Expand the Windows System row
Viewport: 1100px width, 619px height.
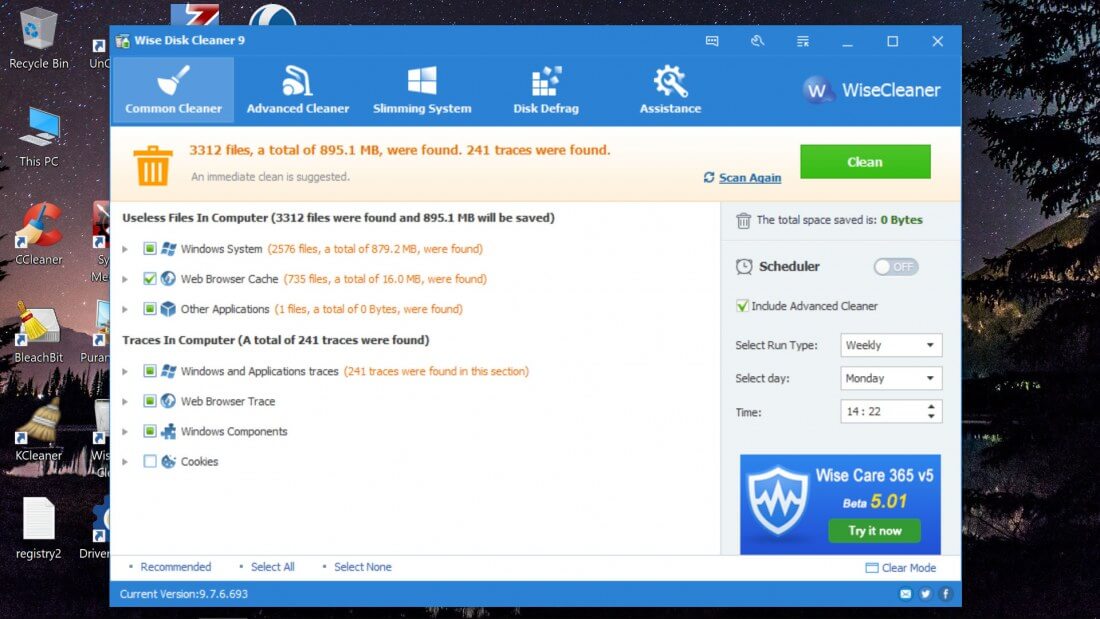point(125,249)
